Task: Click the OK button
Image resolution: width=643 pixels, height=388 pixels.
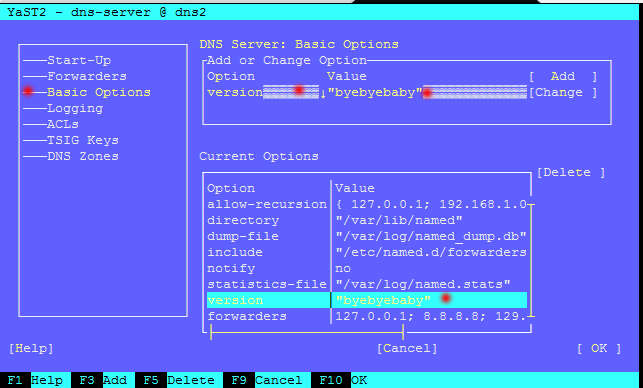Action: [x=599, y=349]
